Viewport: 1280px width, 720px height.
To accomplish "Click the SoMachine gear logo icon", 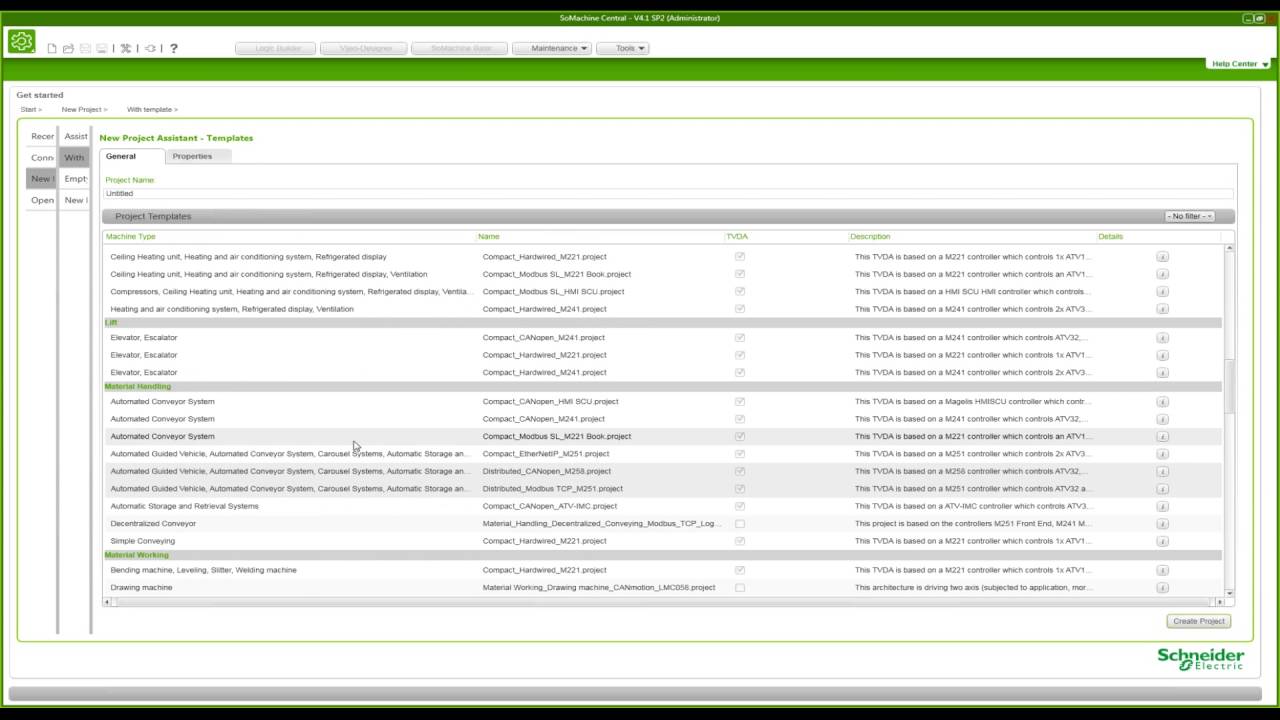I will point(21,41).
